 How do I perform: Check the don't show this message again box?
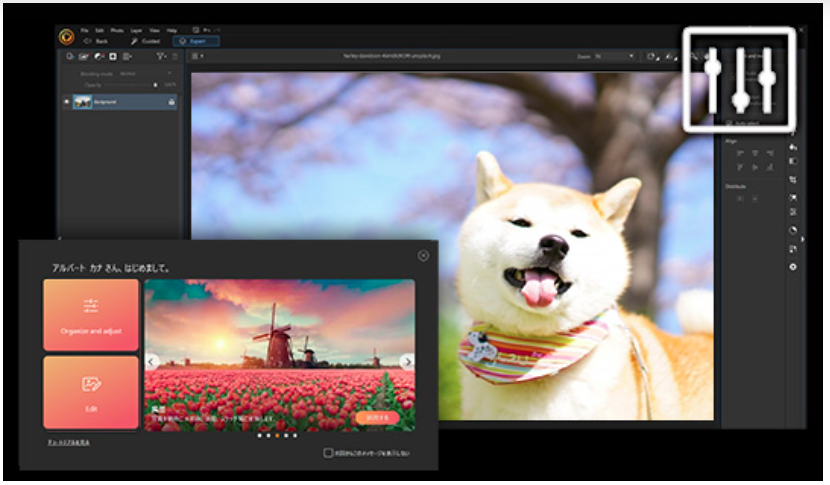point(328,453)
